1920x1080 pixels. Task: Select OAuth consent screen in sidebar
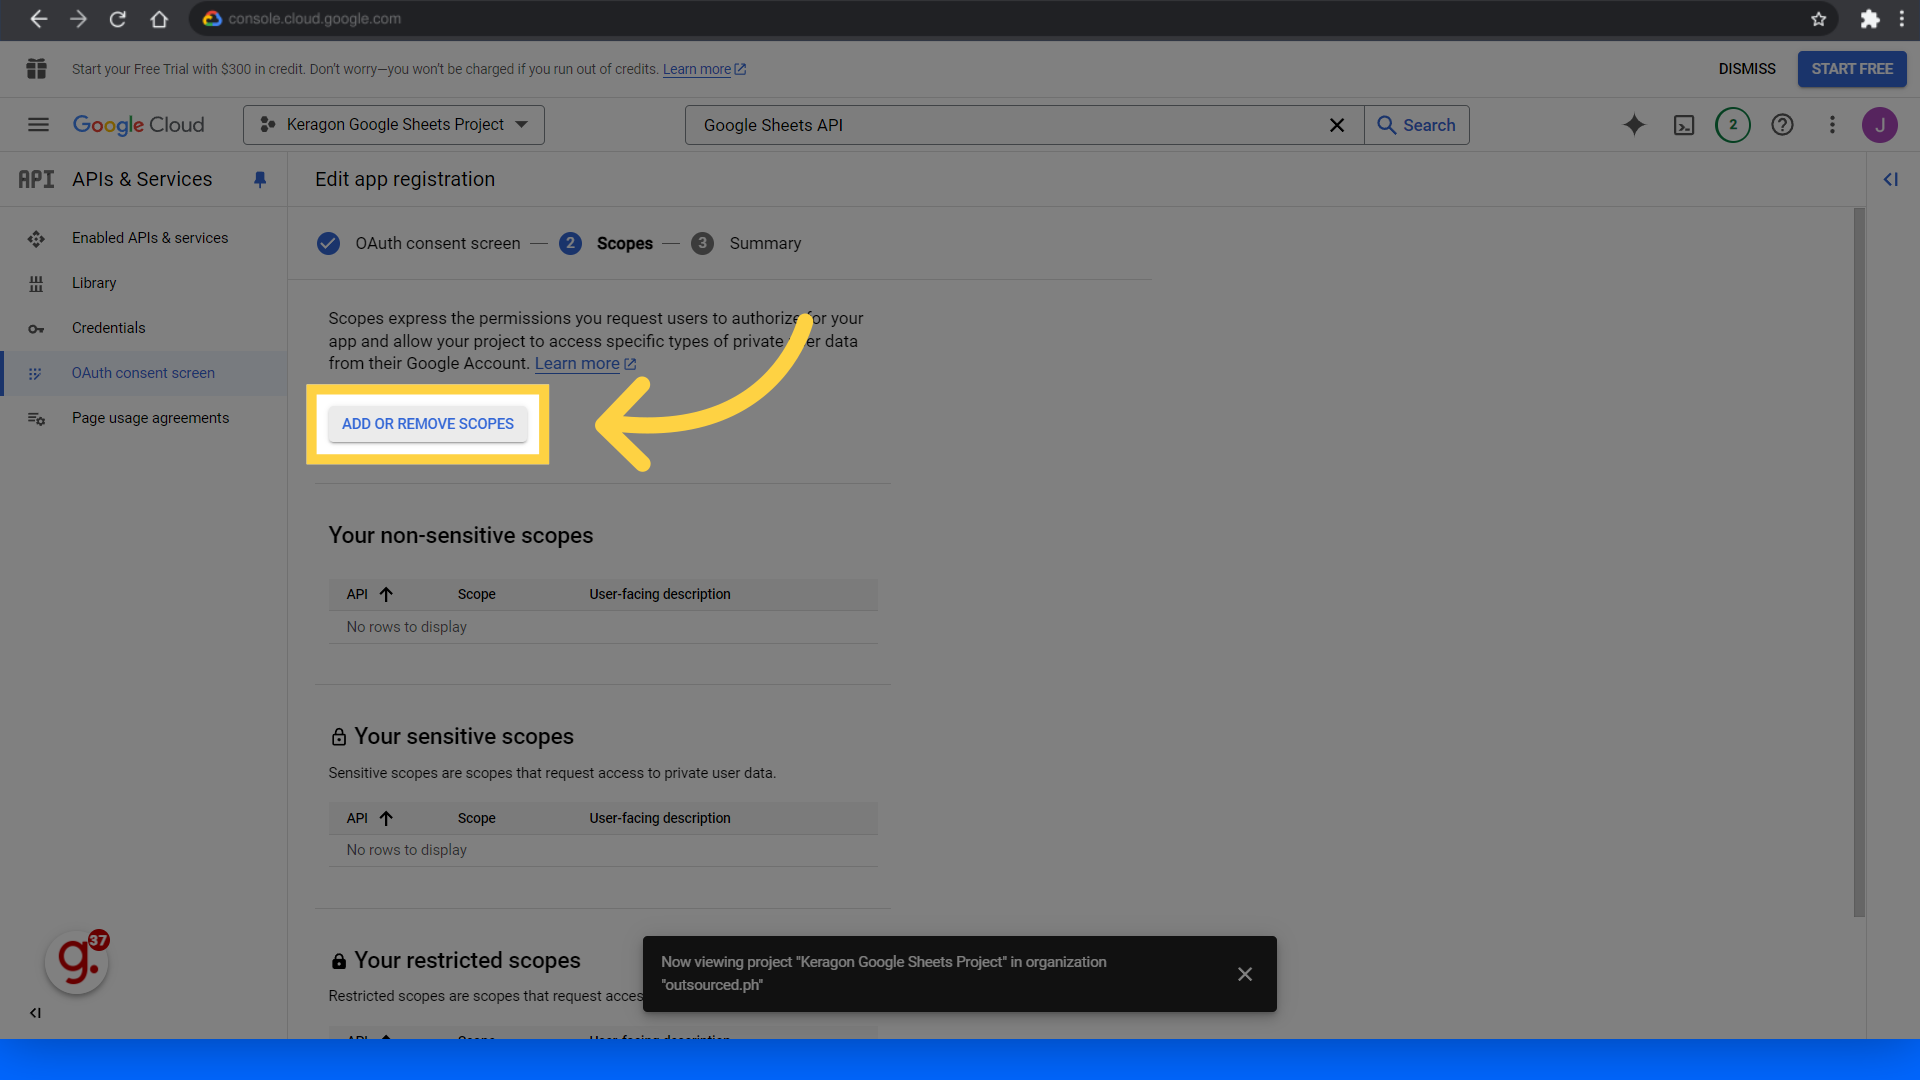[x=143, y=373]
